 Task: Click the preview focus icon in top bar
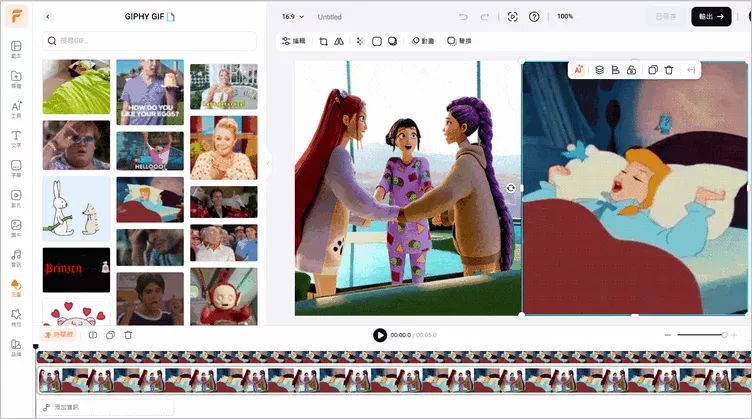(x=512, y=17)
